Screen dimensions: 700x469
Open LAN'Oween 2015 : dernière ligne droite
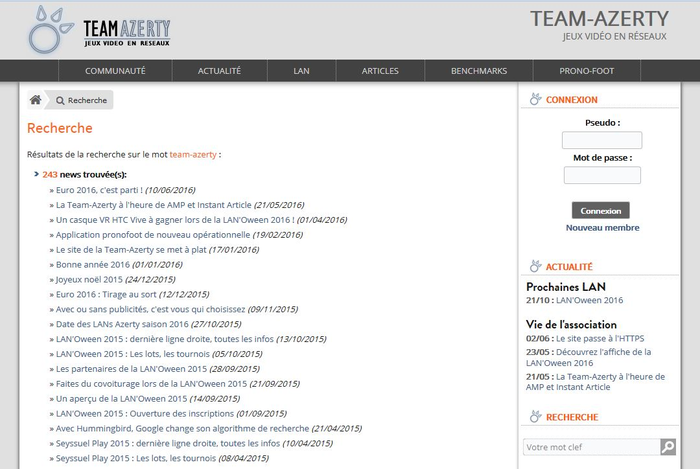(x=165, y=339)
